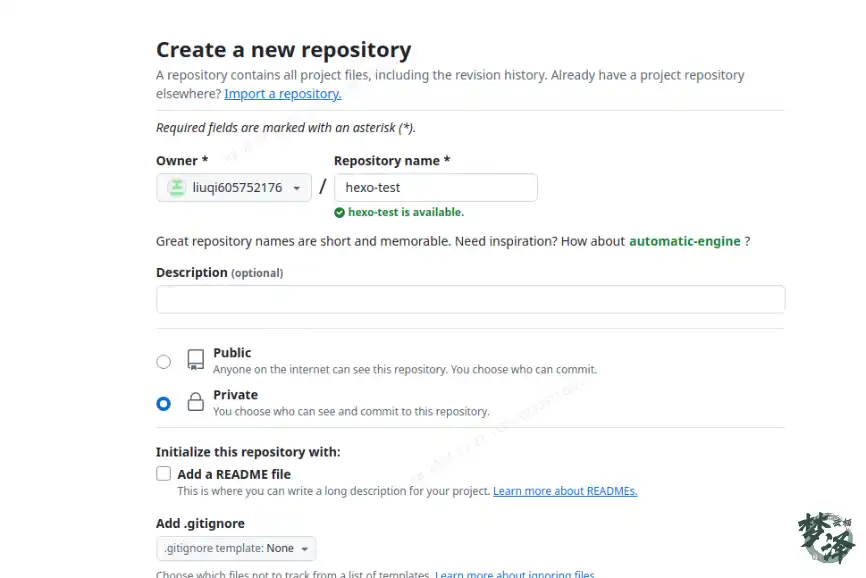Viewport: 866px width, 578px height.
Task: Focus the Repository name field
Action: tap(436, 188)
